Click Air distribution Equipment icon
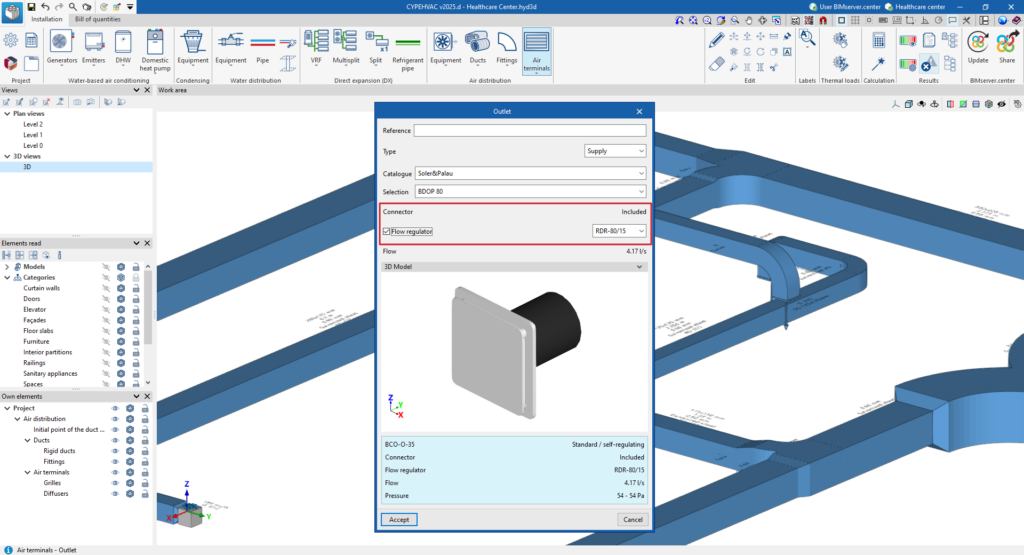This screenshot has width=1024, height=555. (445, 47)
